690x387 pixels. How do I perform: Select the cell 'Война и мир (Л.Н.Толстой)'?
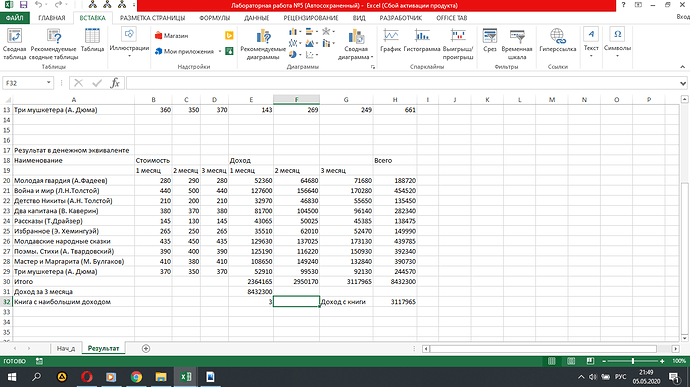tap(73, 191)
